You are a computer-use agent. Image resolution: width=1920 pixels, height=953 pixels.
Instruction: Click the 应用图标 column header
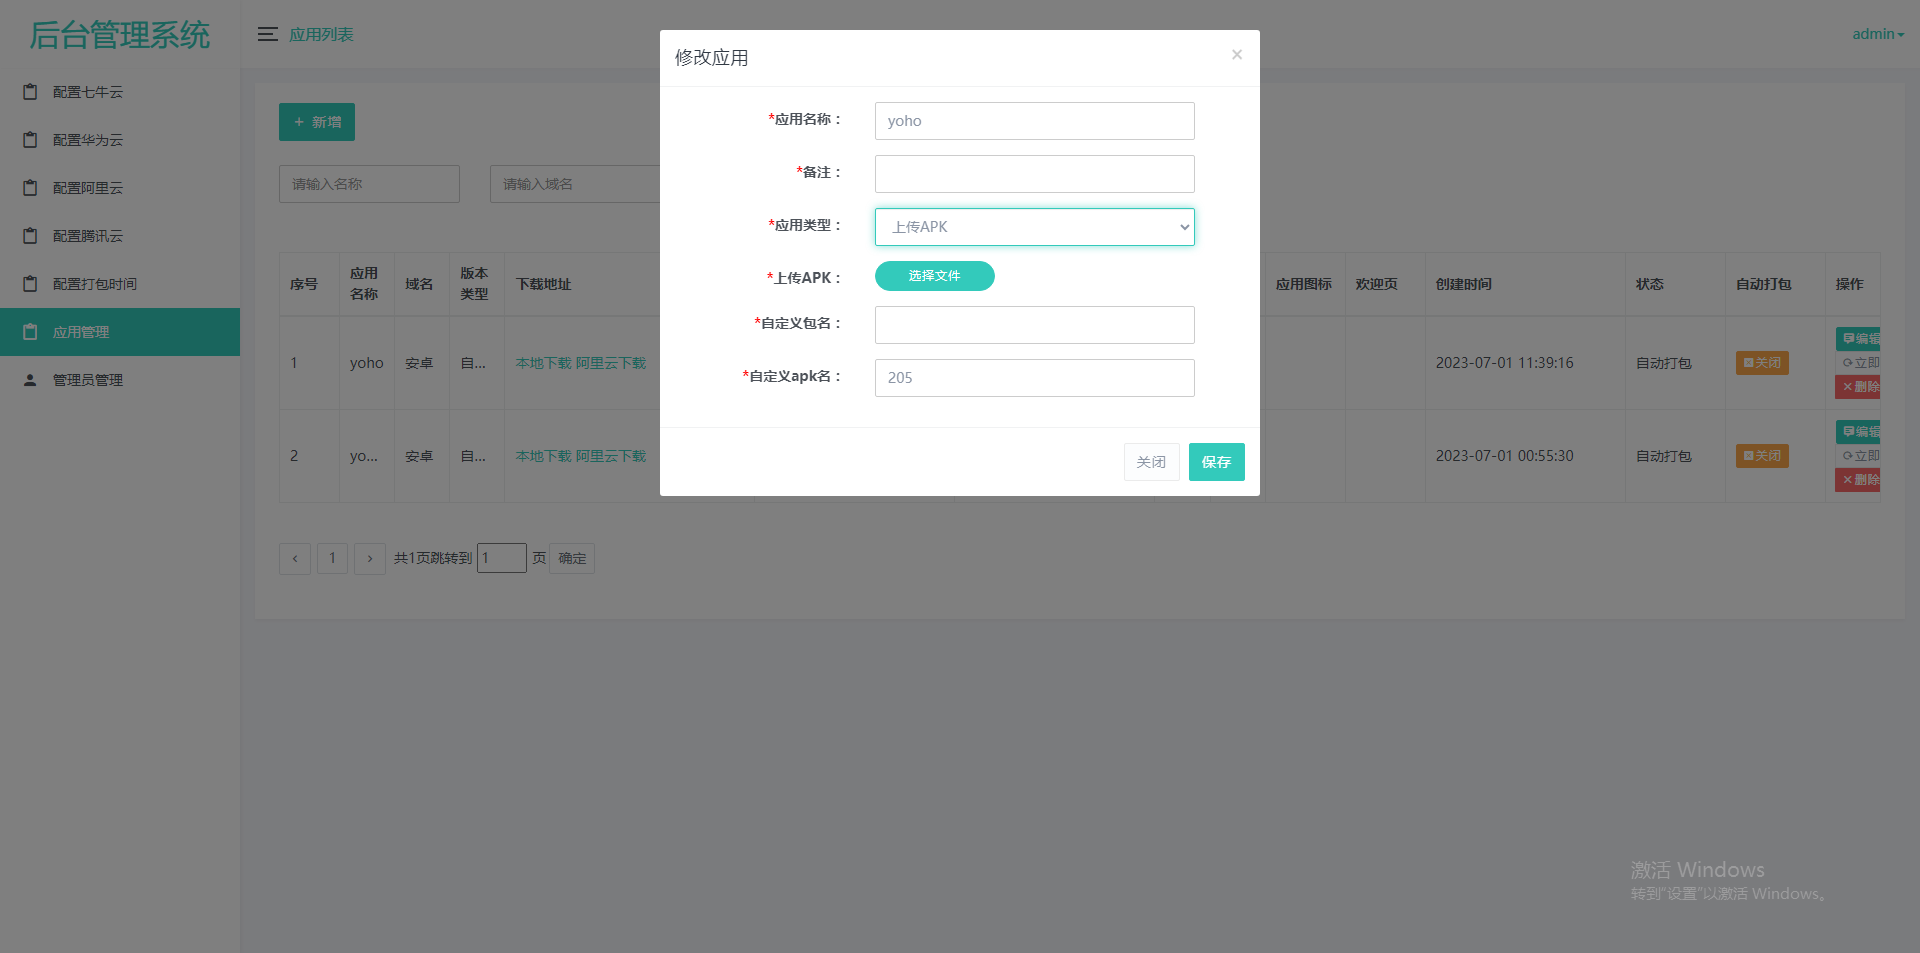1304,284
